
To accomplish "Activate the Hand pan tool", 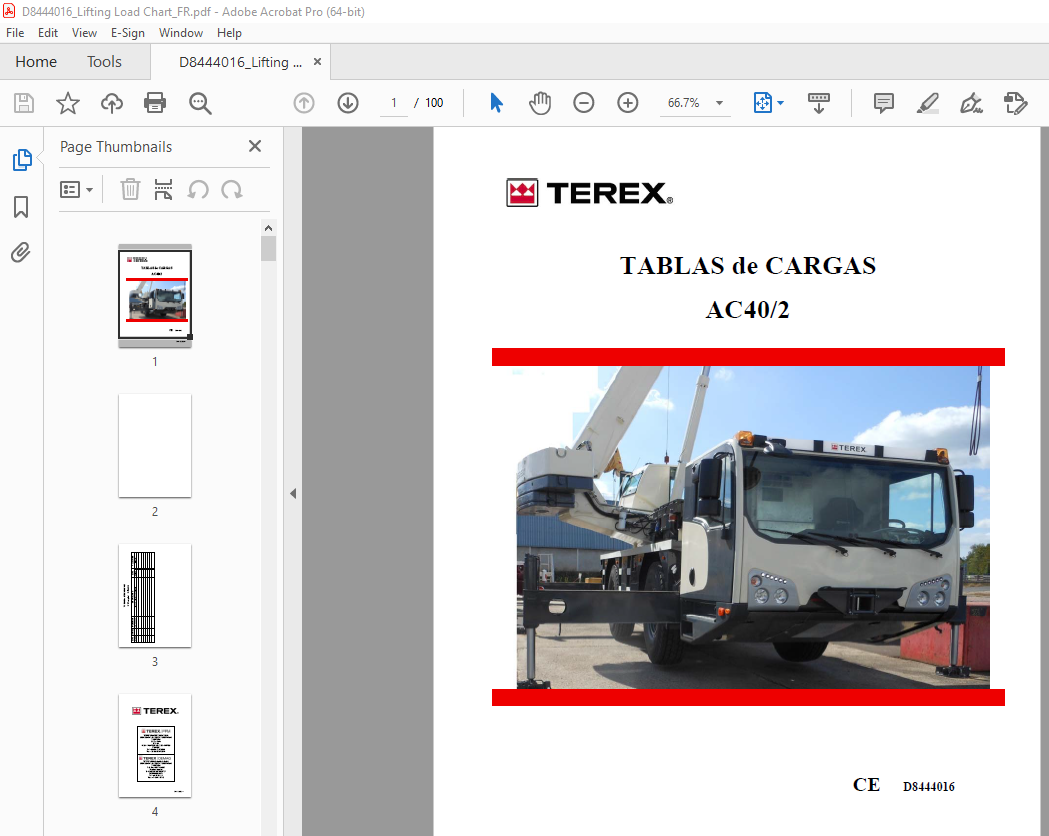I will tap(540, 103).
